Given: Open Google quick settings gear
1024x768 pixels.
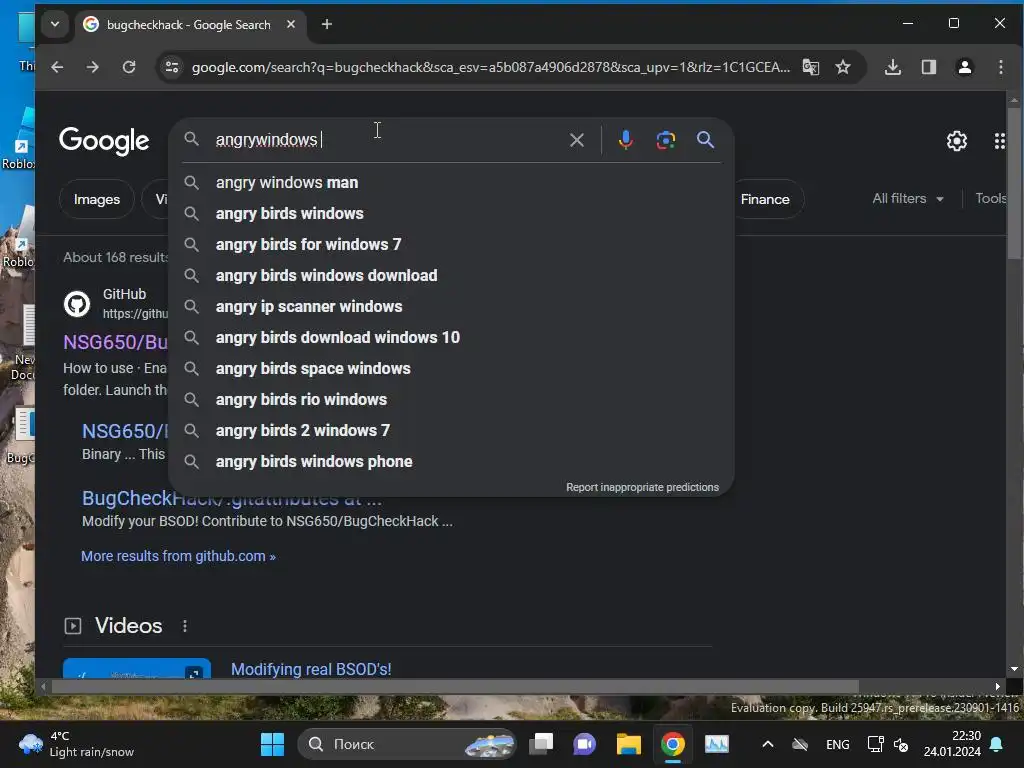Looking at the screenshot, I should 957,141.
